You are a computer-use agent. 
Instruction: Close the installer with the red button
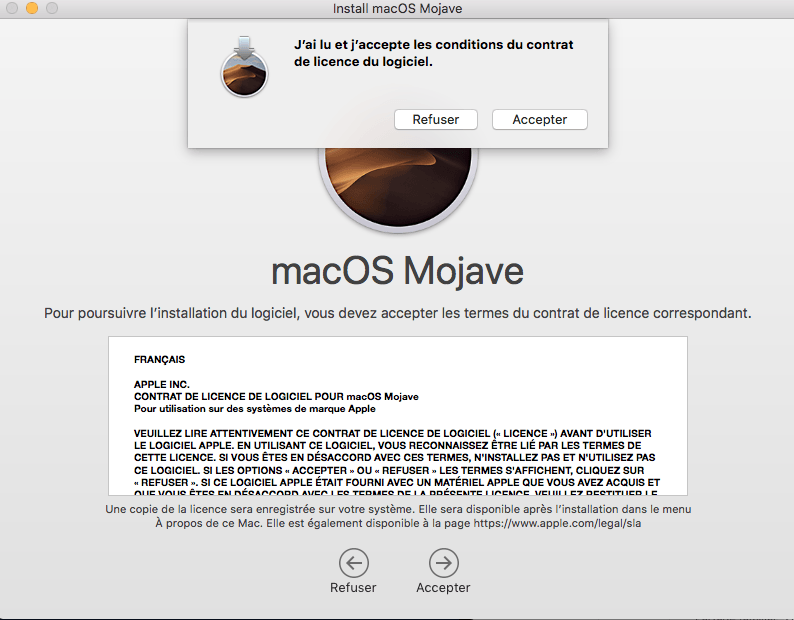tap(11, 9)
